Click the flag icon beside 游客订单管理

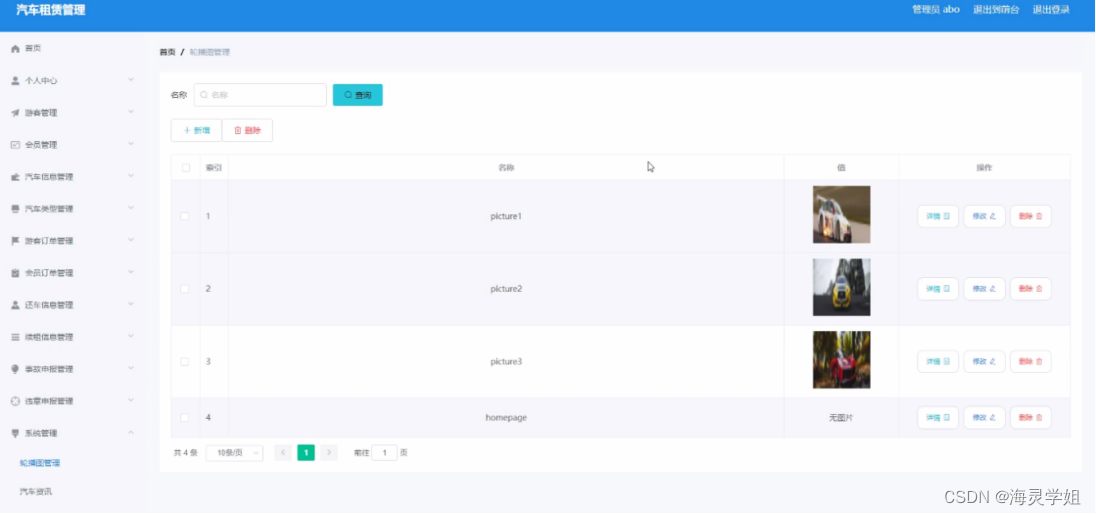pos(15,241)
